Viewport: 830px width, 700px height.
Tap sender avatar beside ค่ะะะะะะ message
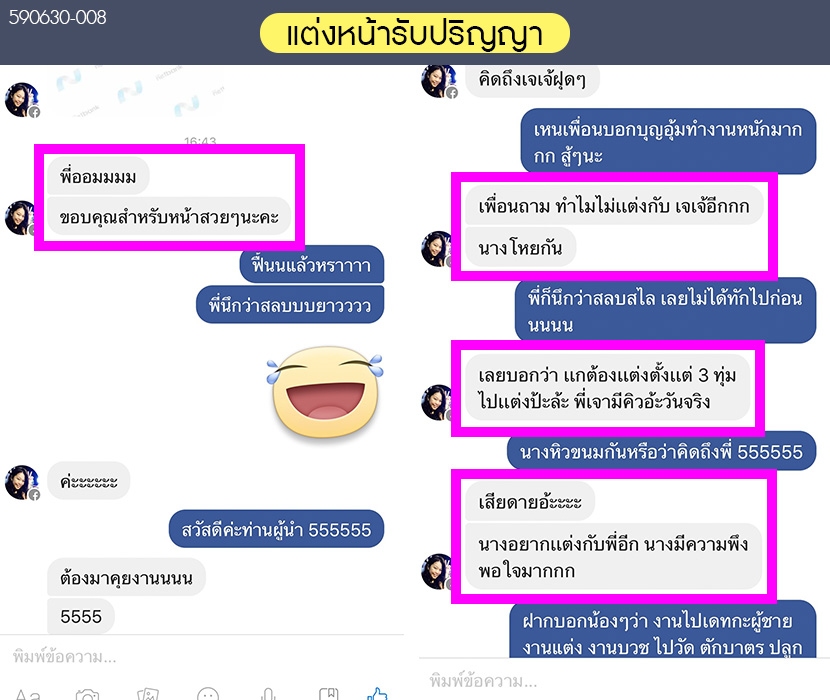(22, 482)
